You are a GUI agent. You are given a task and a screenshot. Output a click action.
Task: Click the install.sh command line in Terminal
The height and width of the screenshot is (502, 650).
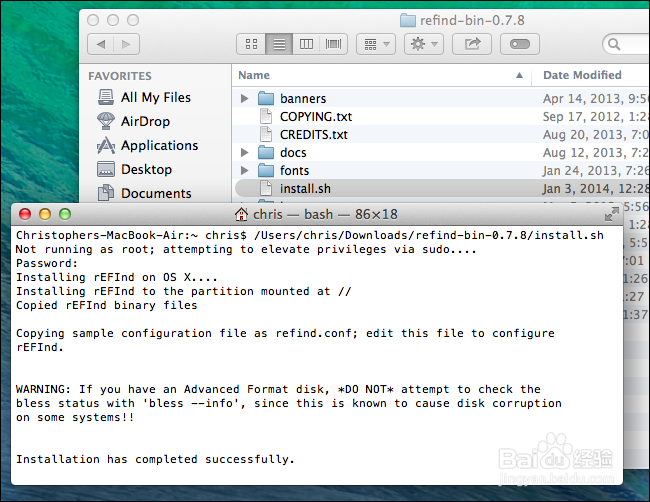point(310,235)
